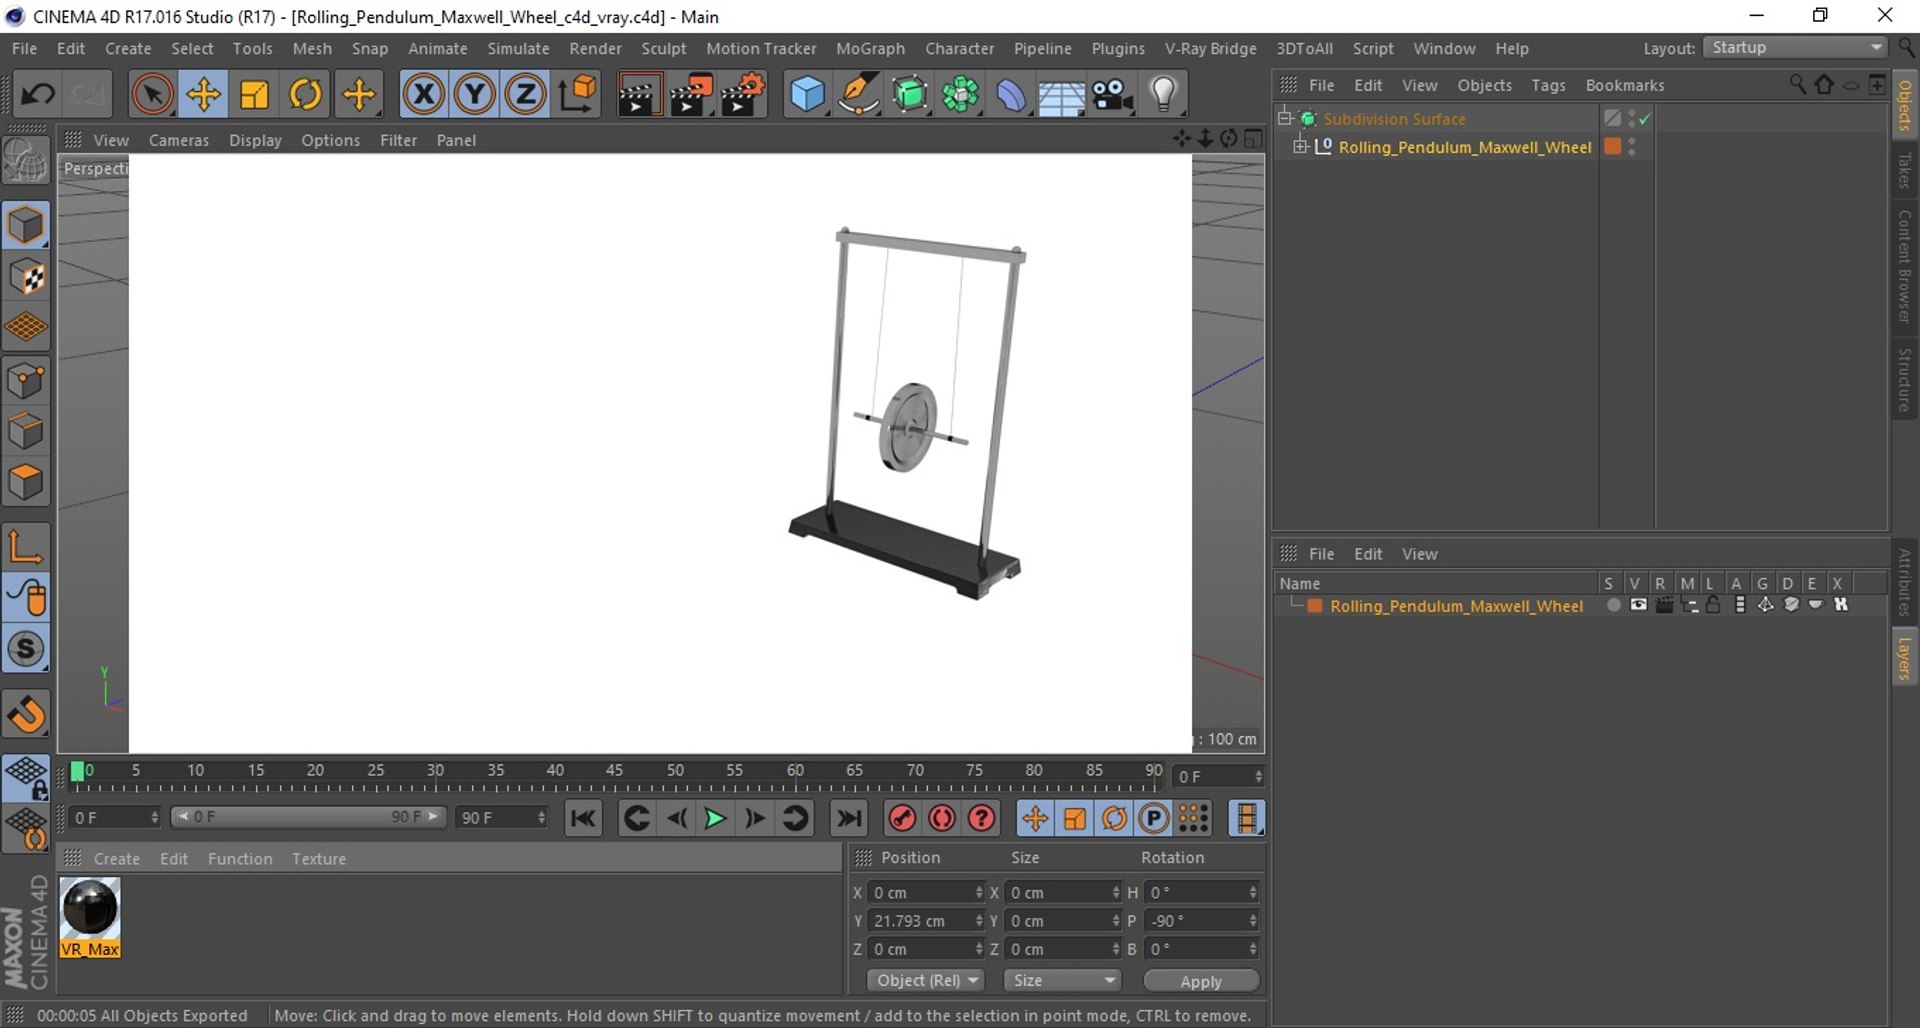The width and height of the screenshot is (1920, 1028).
Task: Activate the Move tool in top toolbar
Action: pos(204,95)
